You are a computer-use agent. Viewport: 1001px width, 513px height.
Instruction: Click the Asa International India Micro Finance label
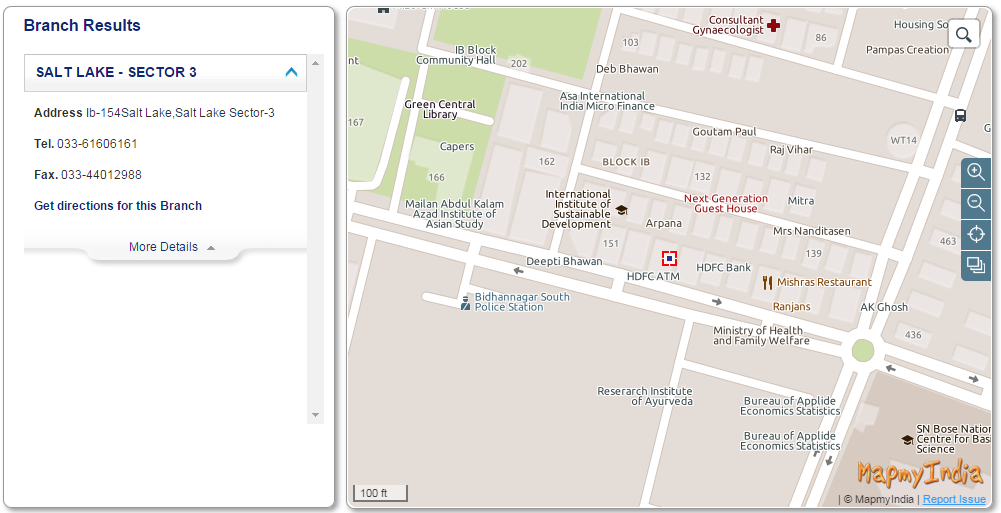[607, 101]
